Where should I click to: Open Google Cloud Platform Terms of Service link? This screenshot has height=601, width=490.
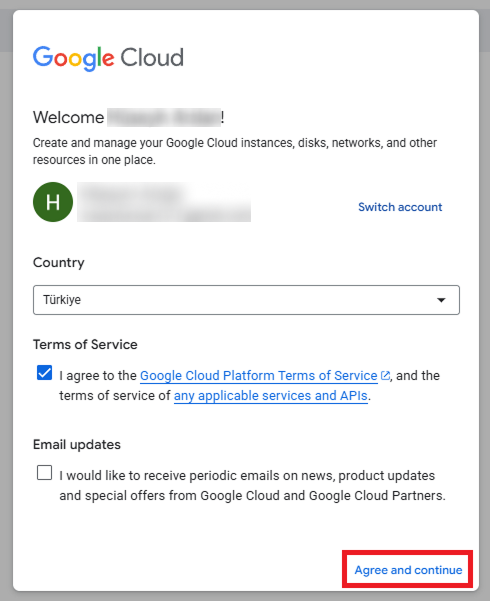coord(258,376)
